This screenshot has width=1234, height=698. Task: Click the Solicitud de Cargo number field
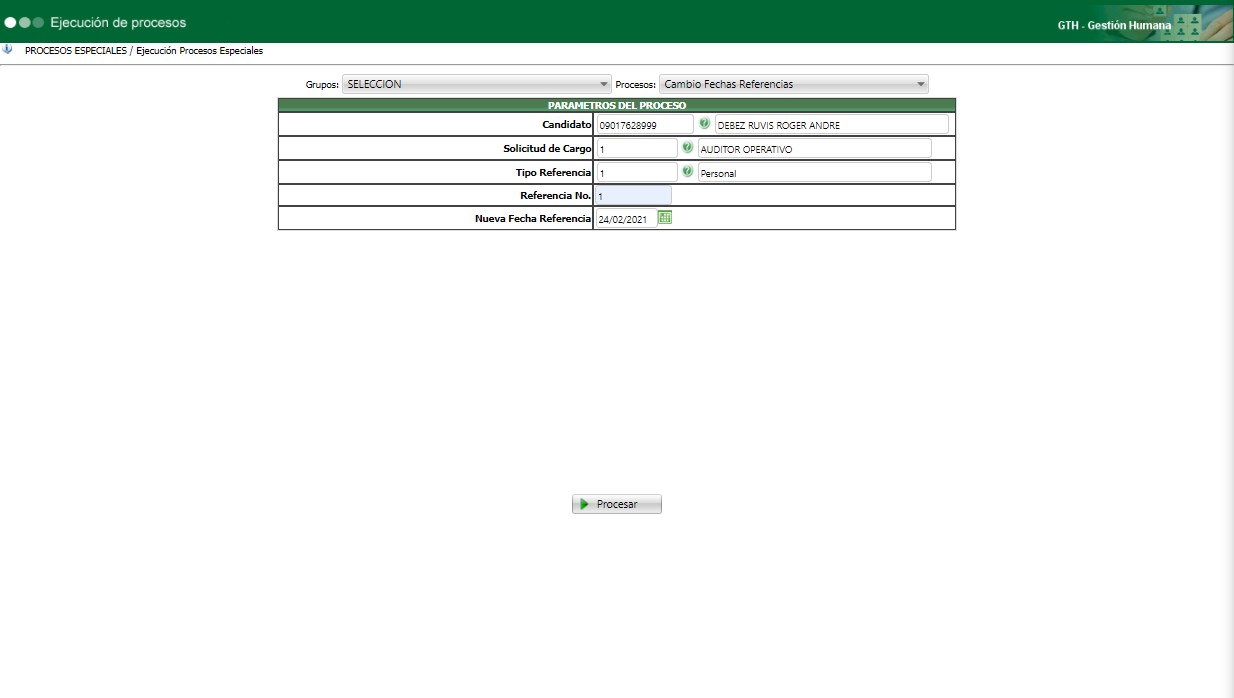tap(636, 148)
